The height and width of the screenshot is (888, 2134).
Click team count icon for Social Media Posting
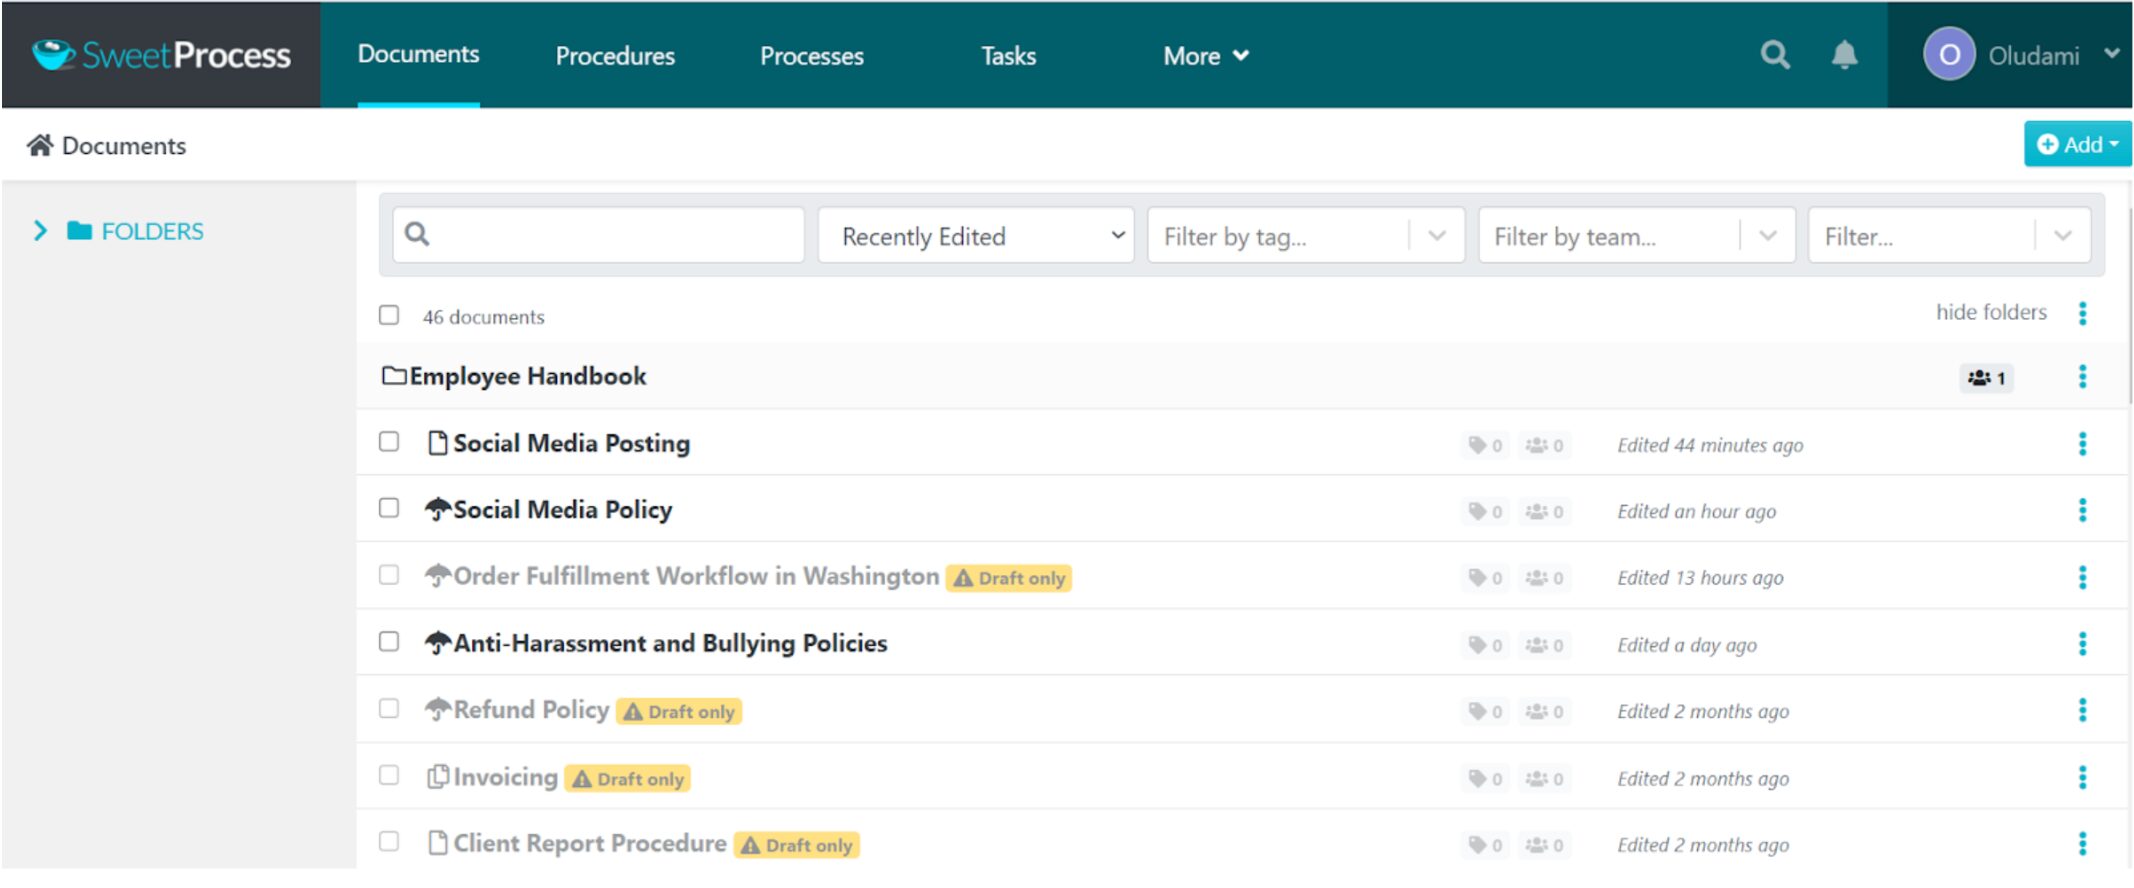pos(1544,445)
